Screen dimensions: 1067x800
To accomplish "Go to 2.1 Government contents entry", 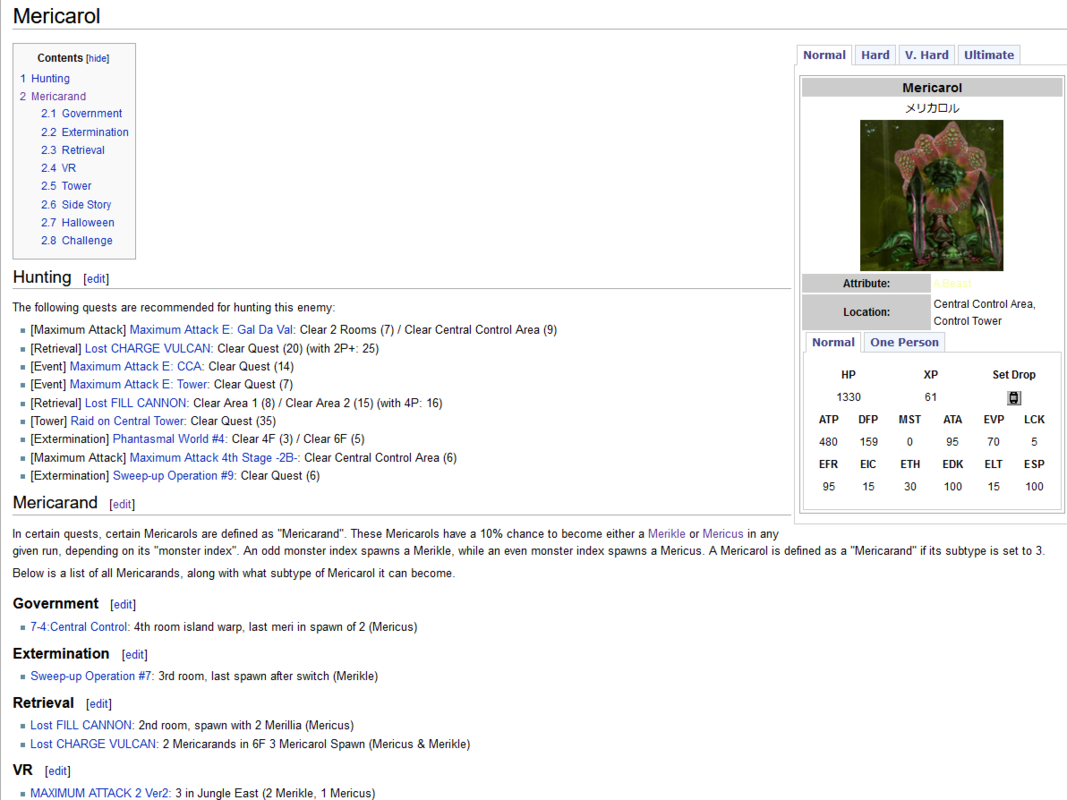I will 82,114.
